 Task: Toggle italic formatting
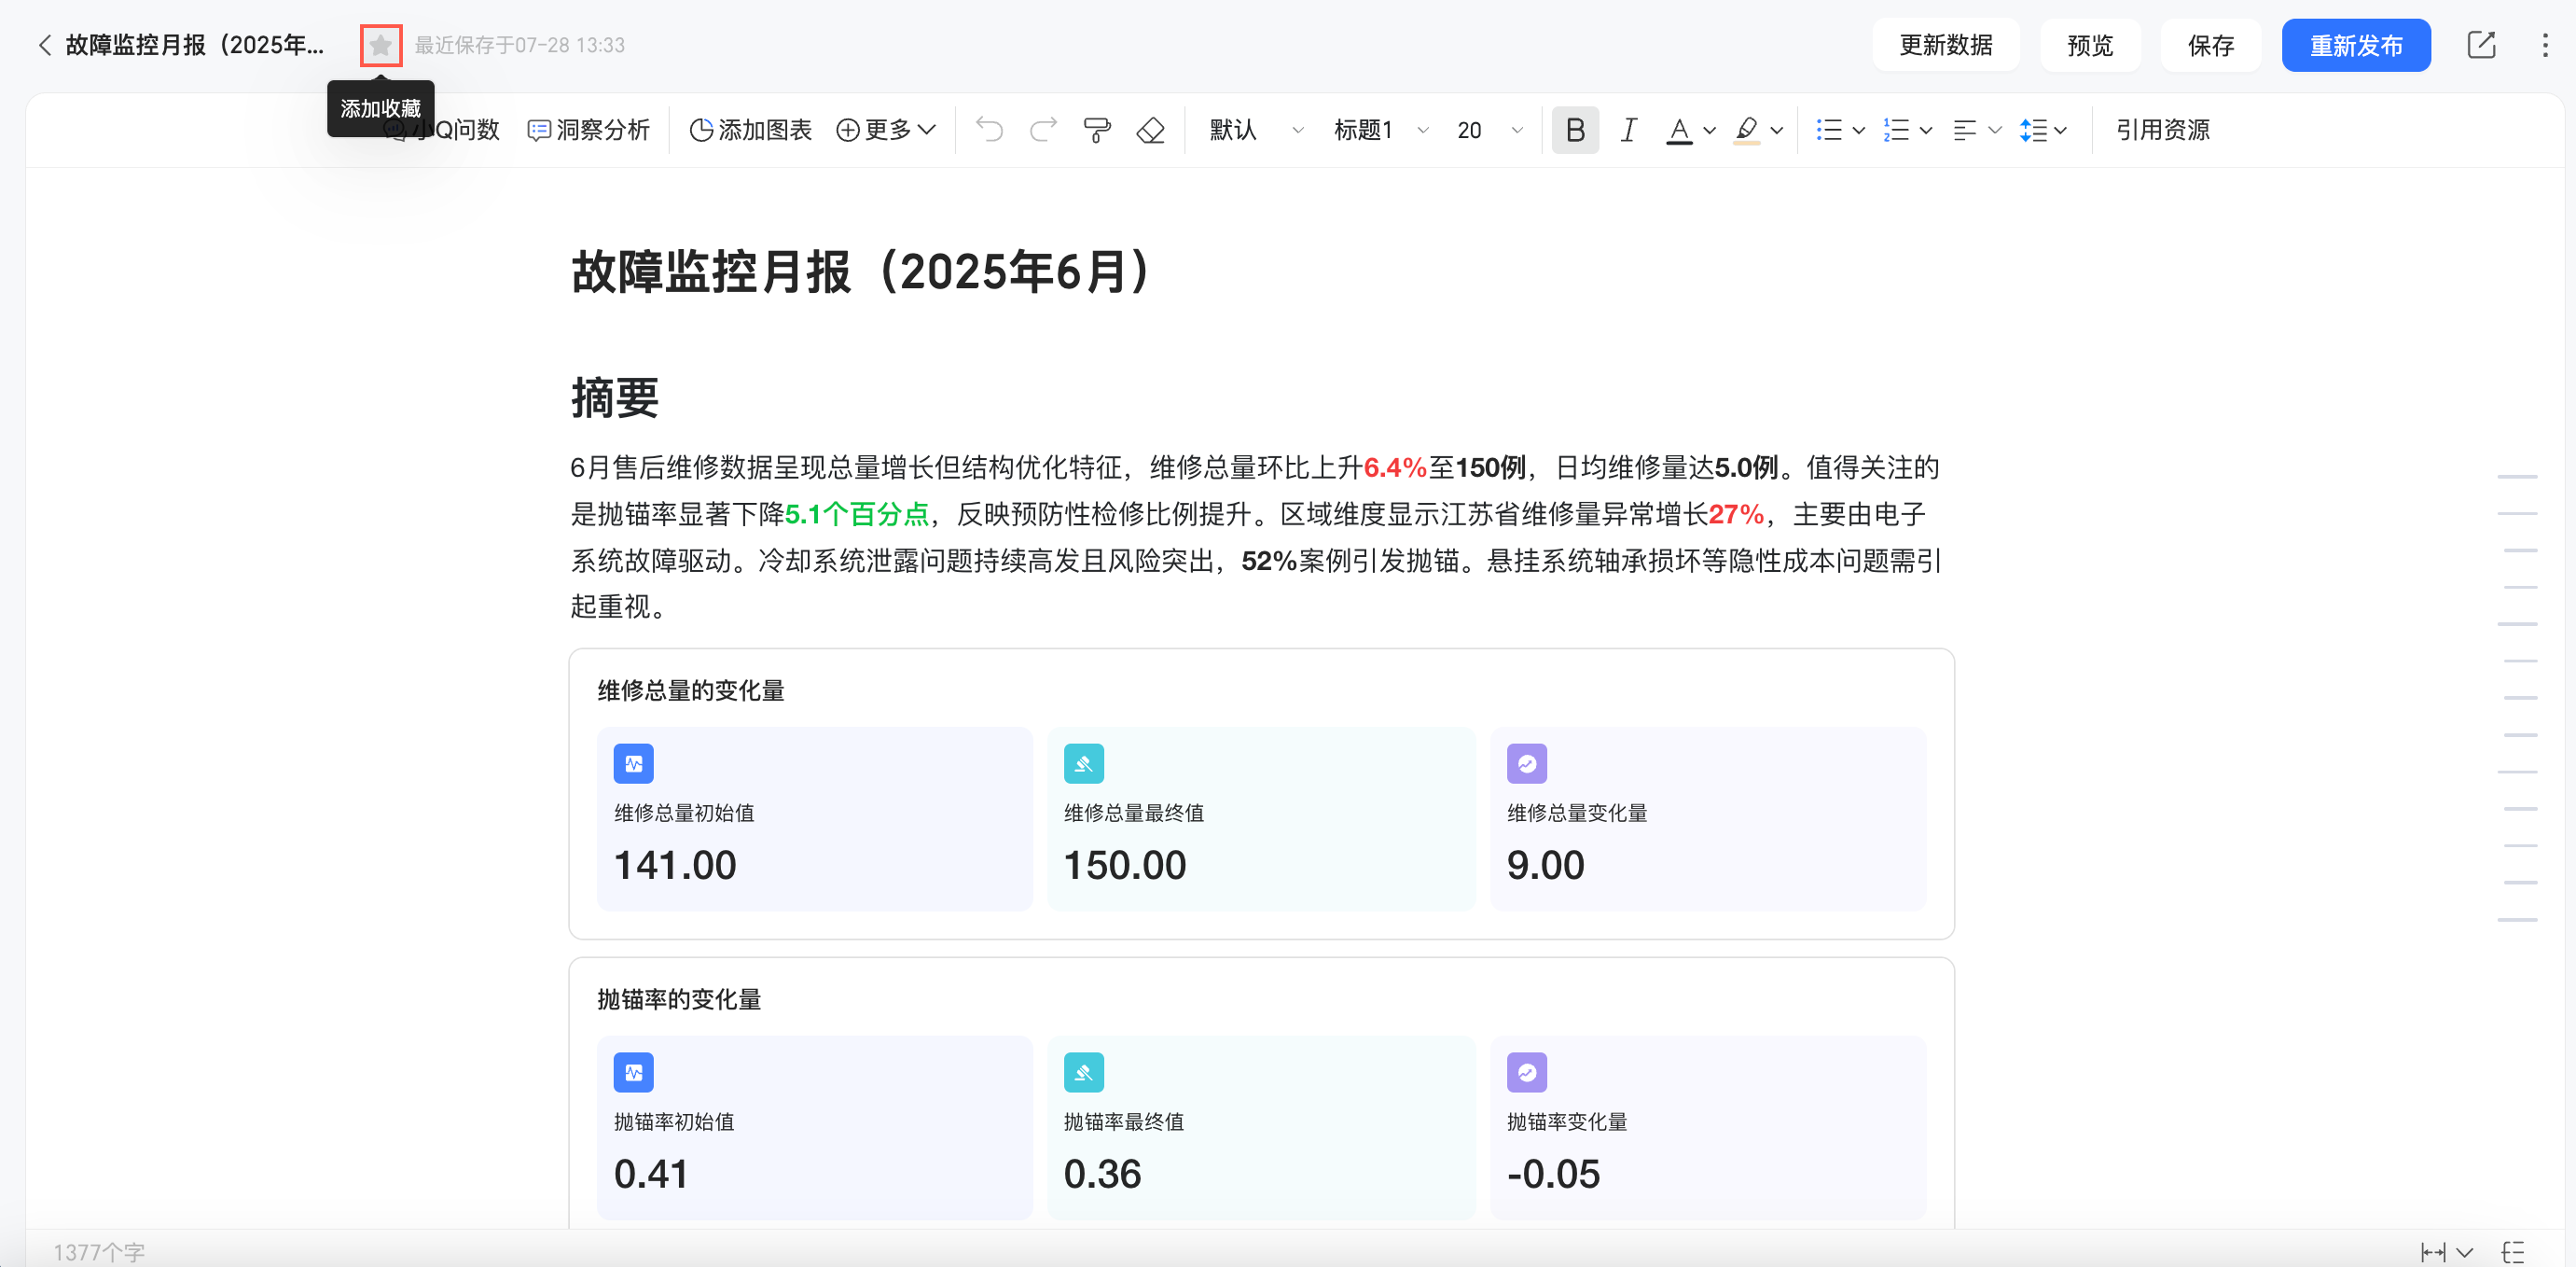click(1628, 130)
